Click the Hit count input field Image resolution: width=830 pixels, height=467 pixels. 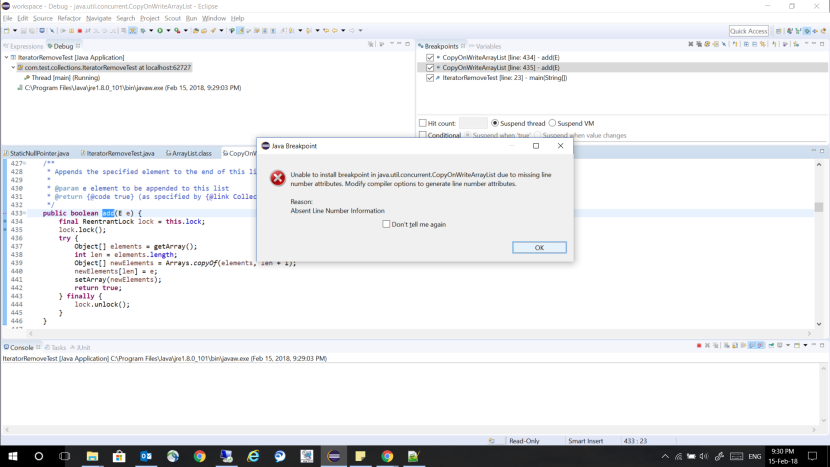click(473, 123)
